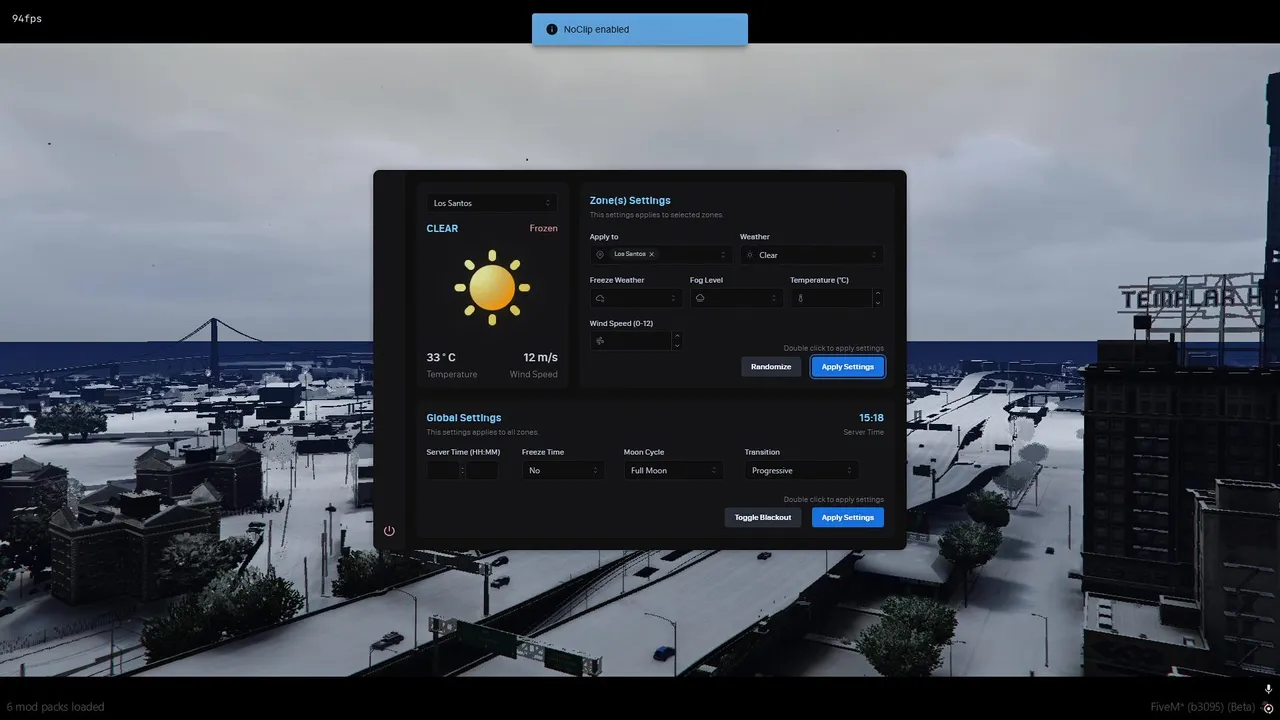Click the FiveM (b3095) (Beta) version text
Screen dimensions: 1280x720
(1203, 707)
